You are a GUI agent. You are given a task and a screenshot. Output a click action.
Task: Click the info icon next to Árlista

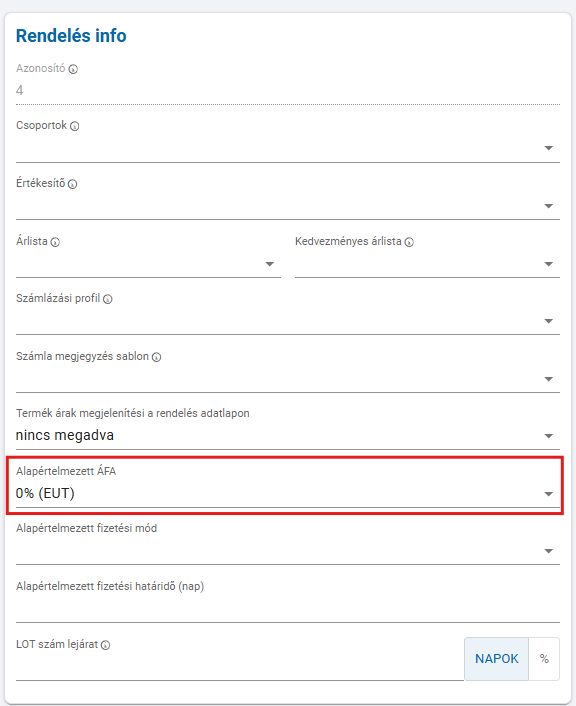tap(55, 243)
